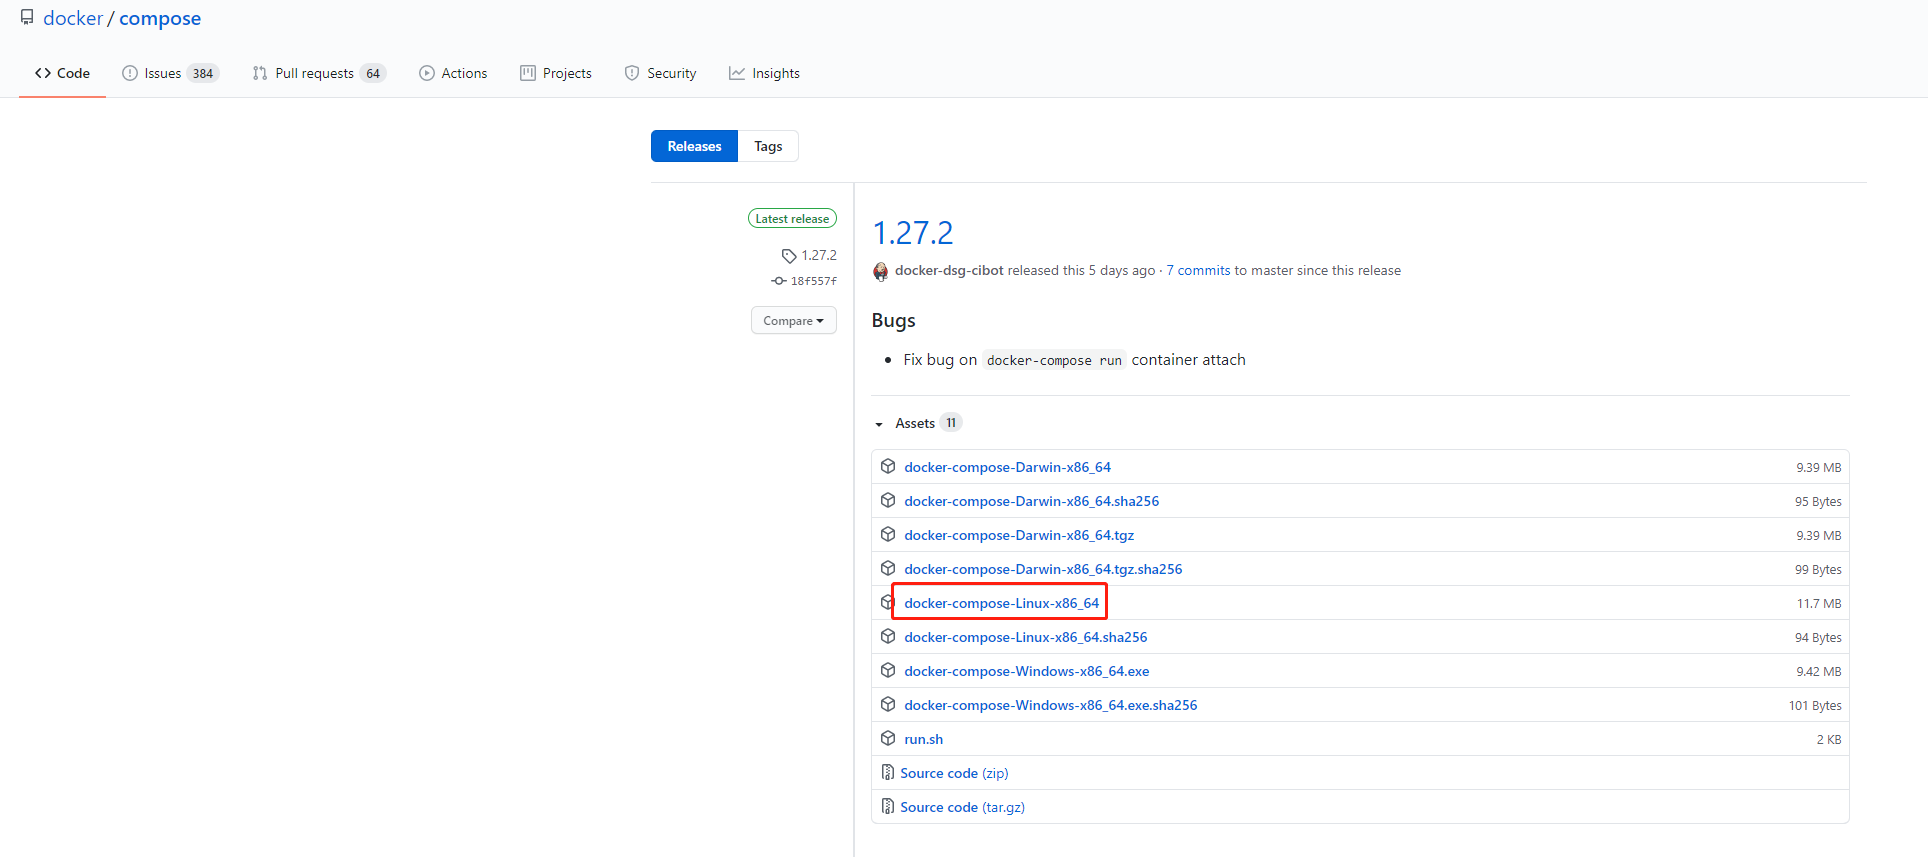Open the docker owner link
This screenshot has width=1928, height=857.
73,18
